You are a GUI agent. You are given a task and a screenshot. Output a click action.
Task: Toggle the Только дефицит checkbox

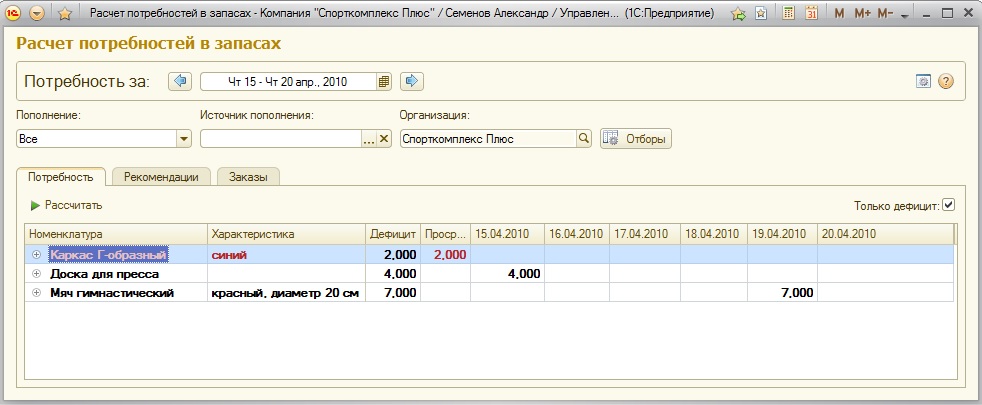coord(949,205)
